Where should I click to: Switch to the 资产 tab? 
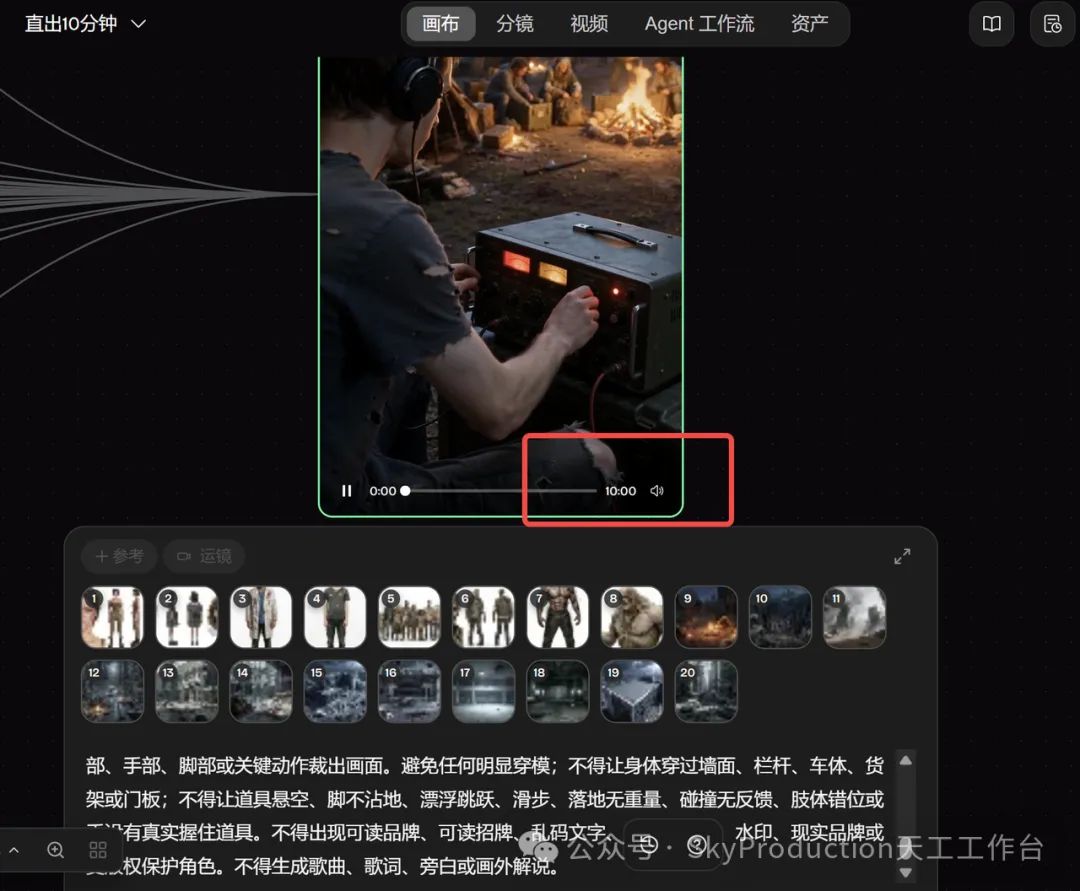pyautogui.click(x=809, y=24)
